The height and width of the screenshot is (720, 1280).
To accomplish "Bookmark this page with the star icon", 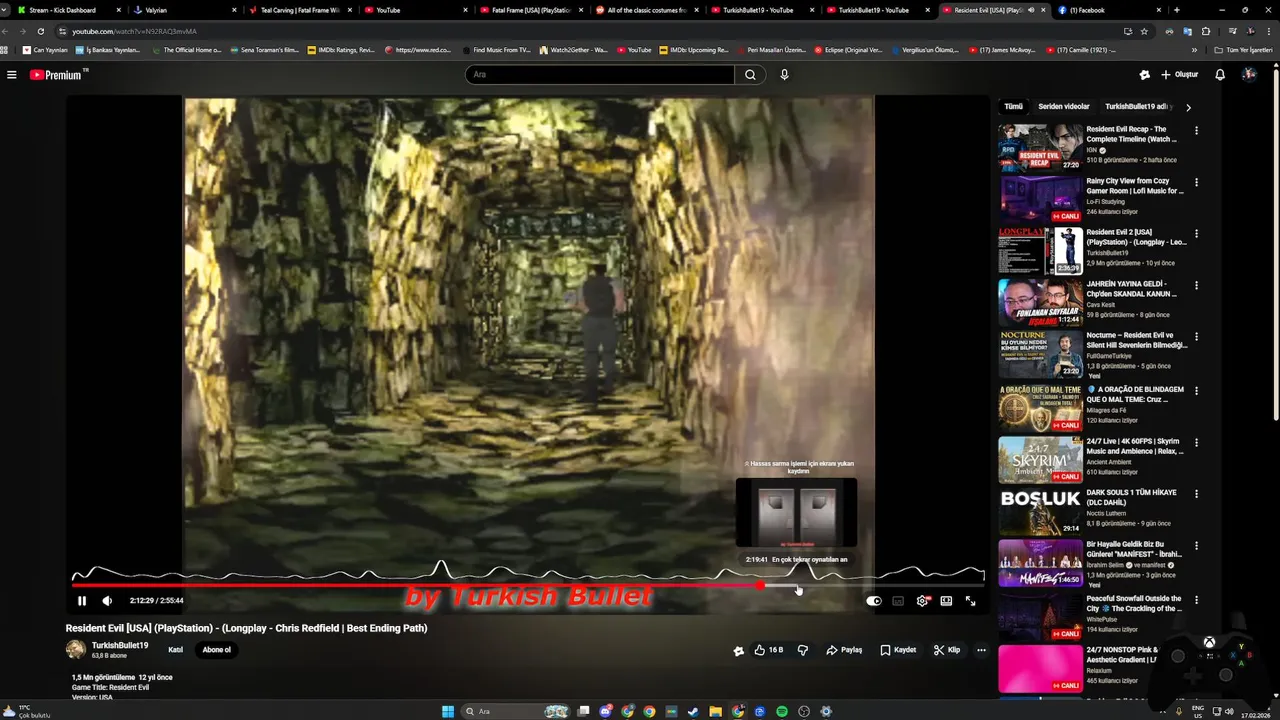I will [1144, 31].
